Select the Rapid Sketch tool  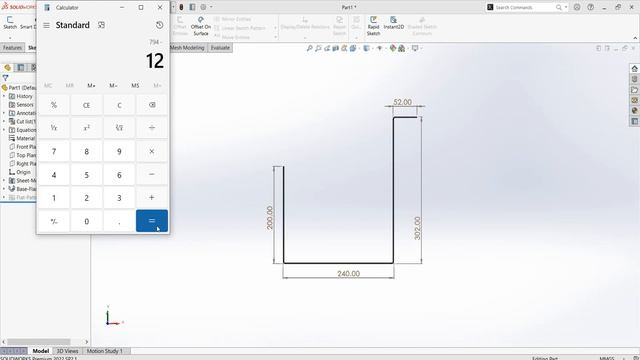(x=373, y=26)
